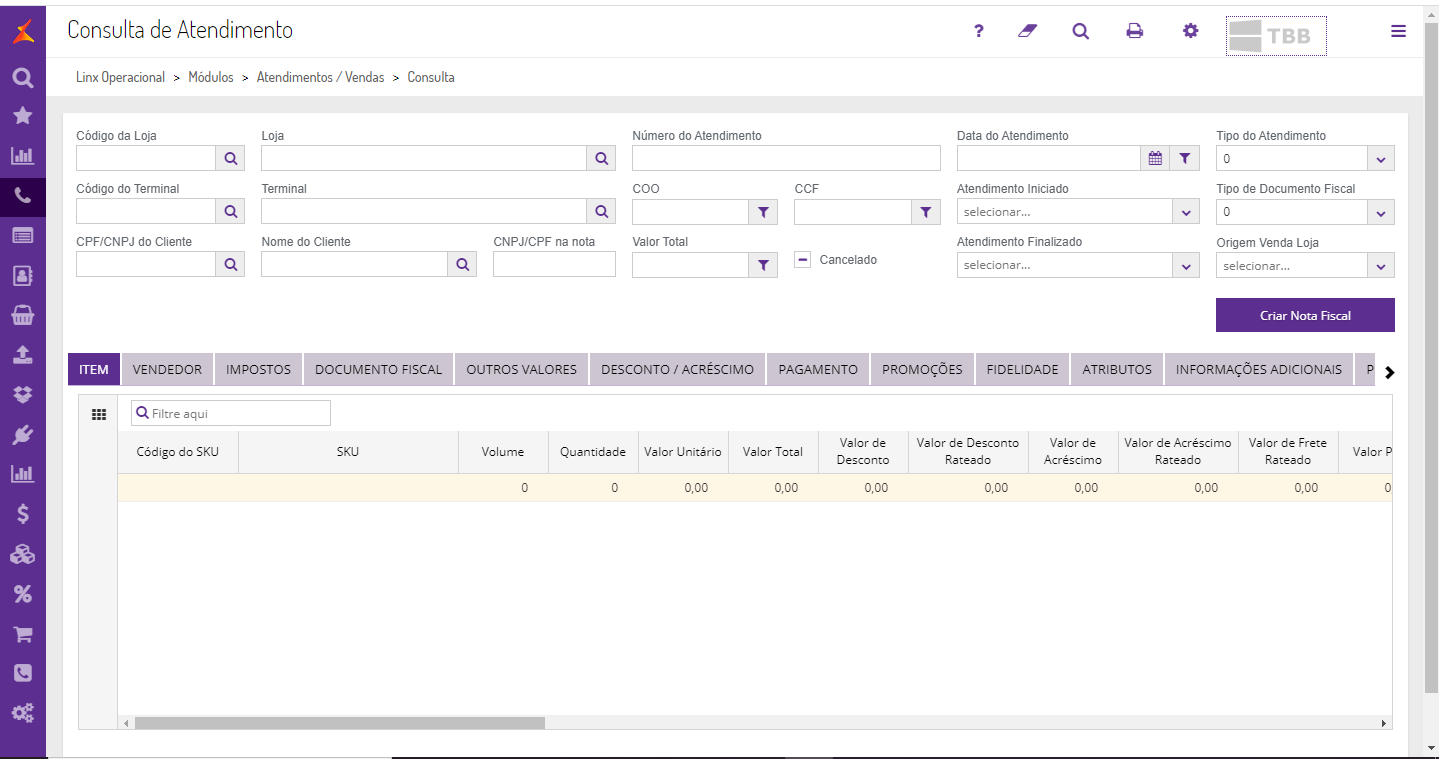The image size is (1439, 759).
Task: Open the DOCUMENTO FISCAL tab
Action: pyautogui.click(x=378, y=369)
